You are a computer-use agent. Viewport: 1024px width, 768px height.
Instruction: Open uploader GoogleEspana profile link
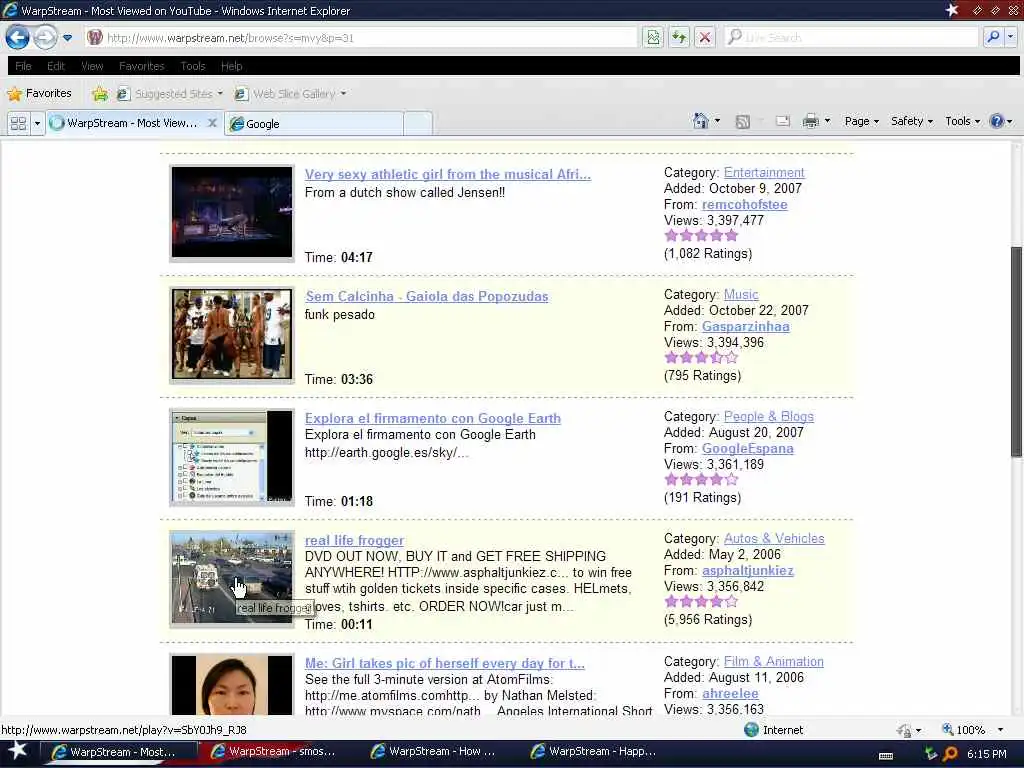click(748, 449)
